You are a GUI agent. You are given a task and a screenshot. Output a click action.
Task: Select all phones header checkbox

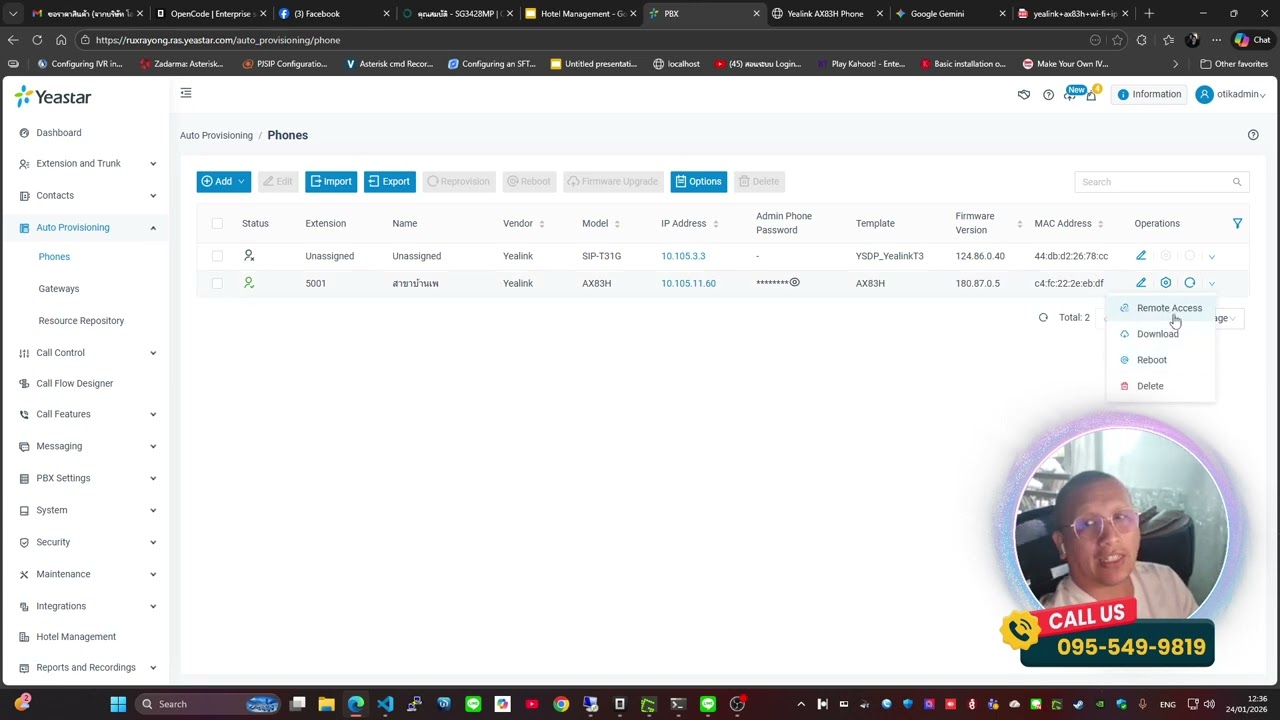point(217,223)
